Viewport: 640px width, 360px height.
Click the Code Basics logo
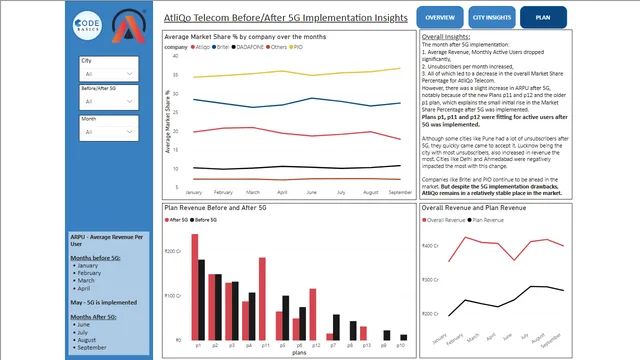pos(87,25)
